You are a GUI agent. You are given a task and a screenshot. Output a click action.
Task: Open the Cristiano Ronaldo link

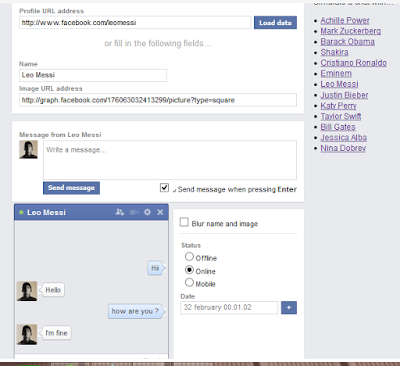354,63
